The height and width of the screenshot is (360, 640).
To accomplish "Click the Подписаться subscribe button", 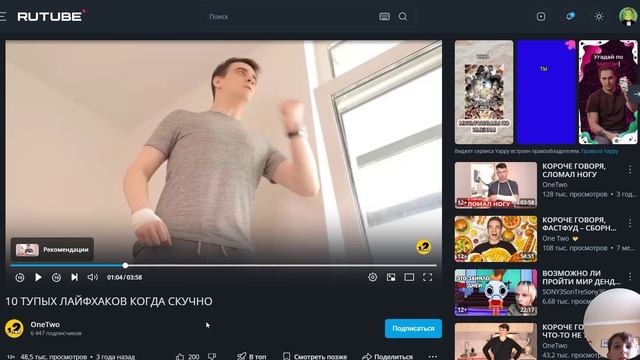I will pos(413,329).
